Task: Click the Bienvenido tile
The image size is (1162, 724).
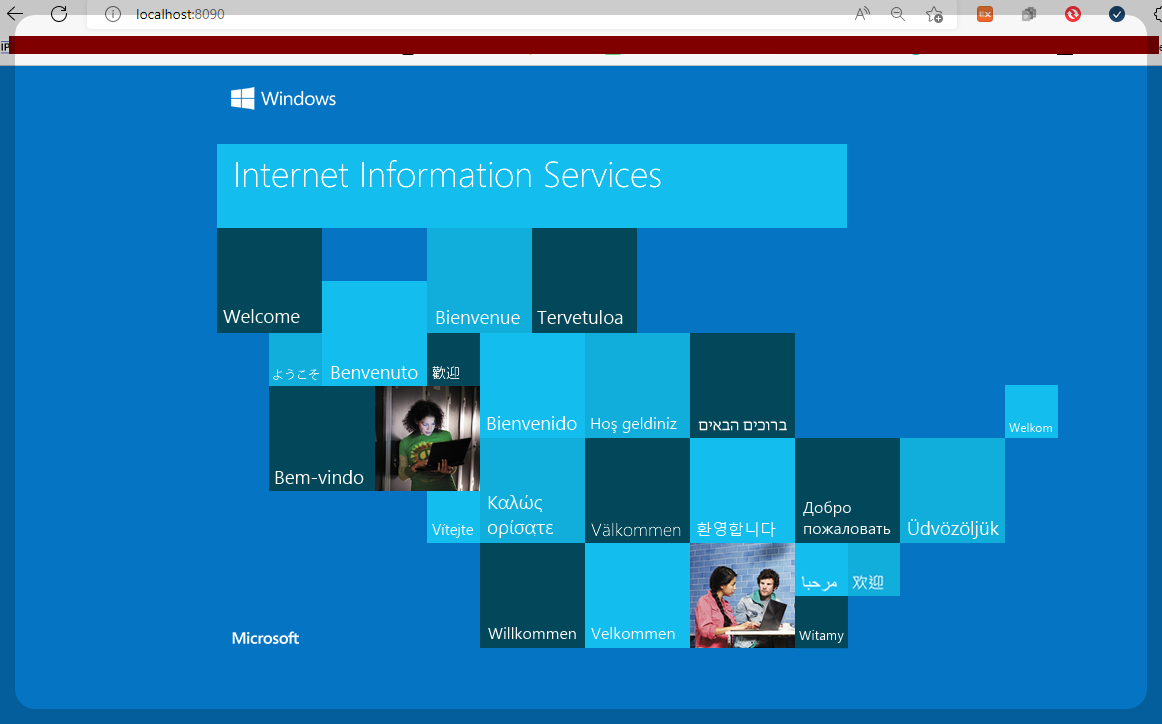Action: (532, 385)
